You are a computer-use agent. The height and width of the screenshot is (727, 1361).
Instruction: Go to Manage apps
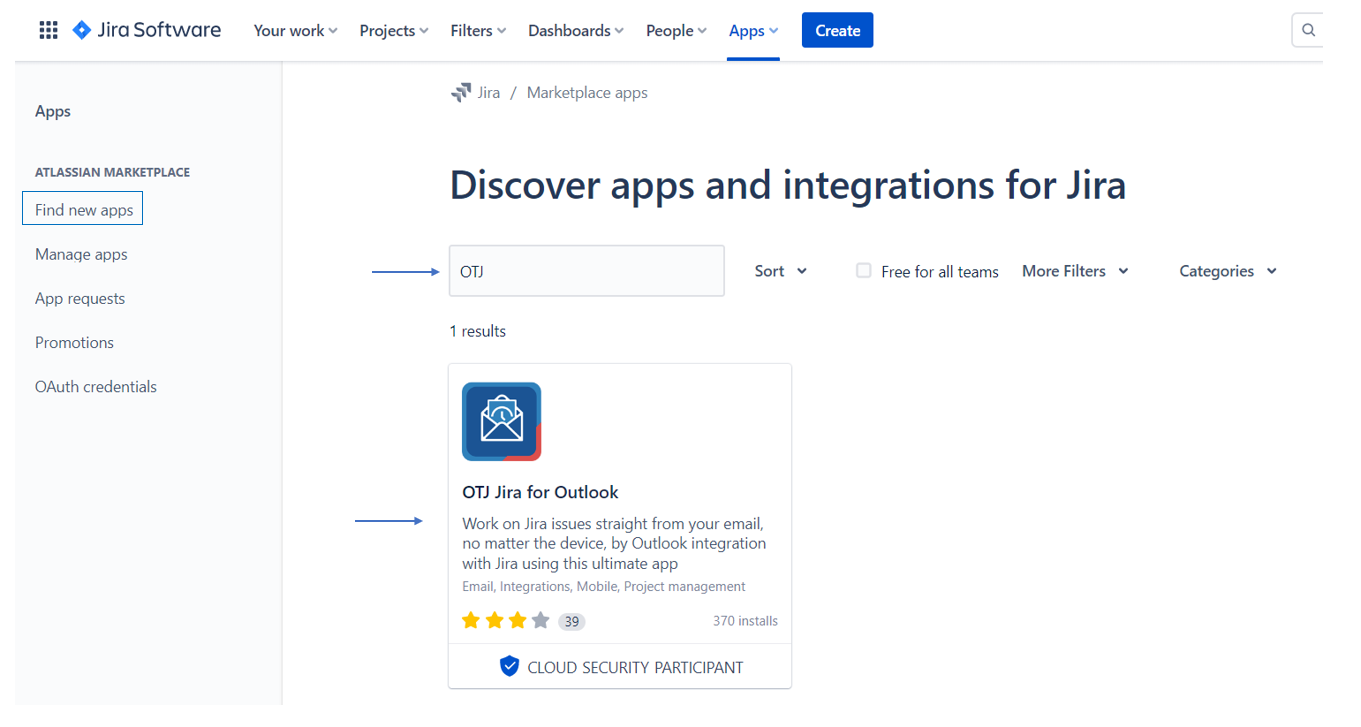click(81, 254)
